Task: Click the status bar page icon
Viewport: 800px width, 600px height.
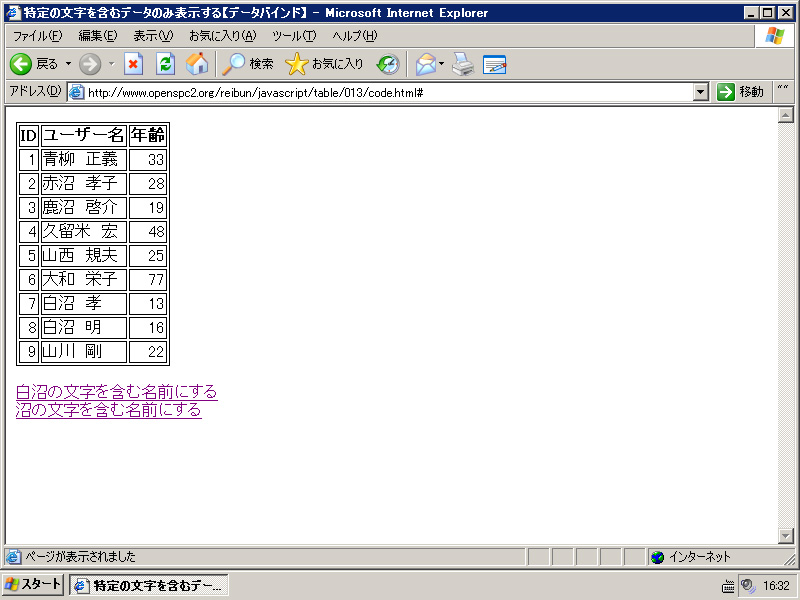Action: pos(13,557)
